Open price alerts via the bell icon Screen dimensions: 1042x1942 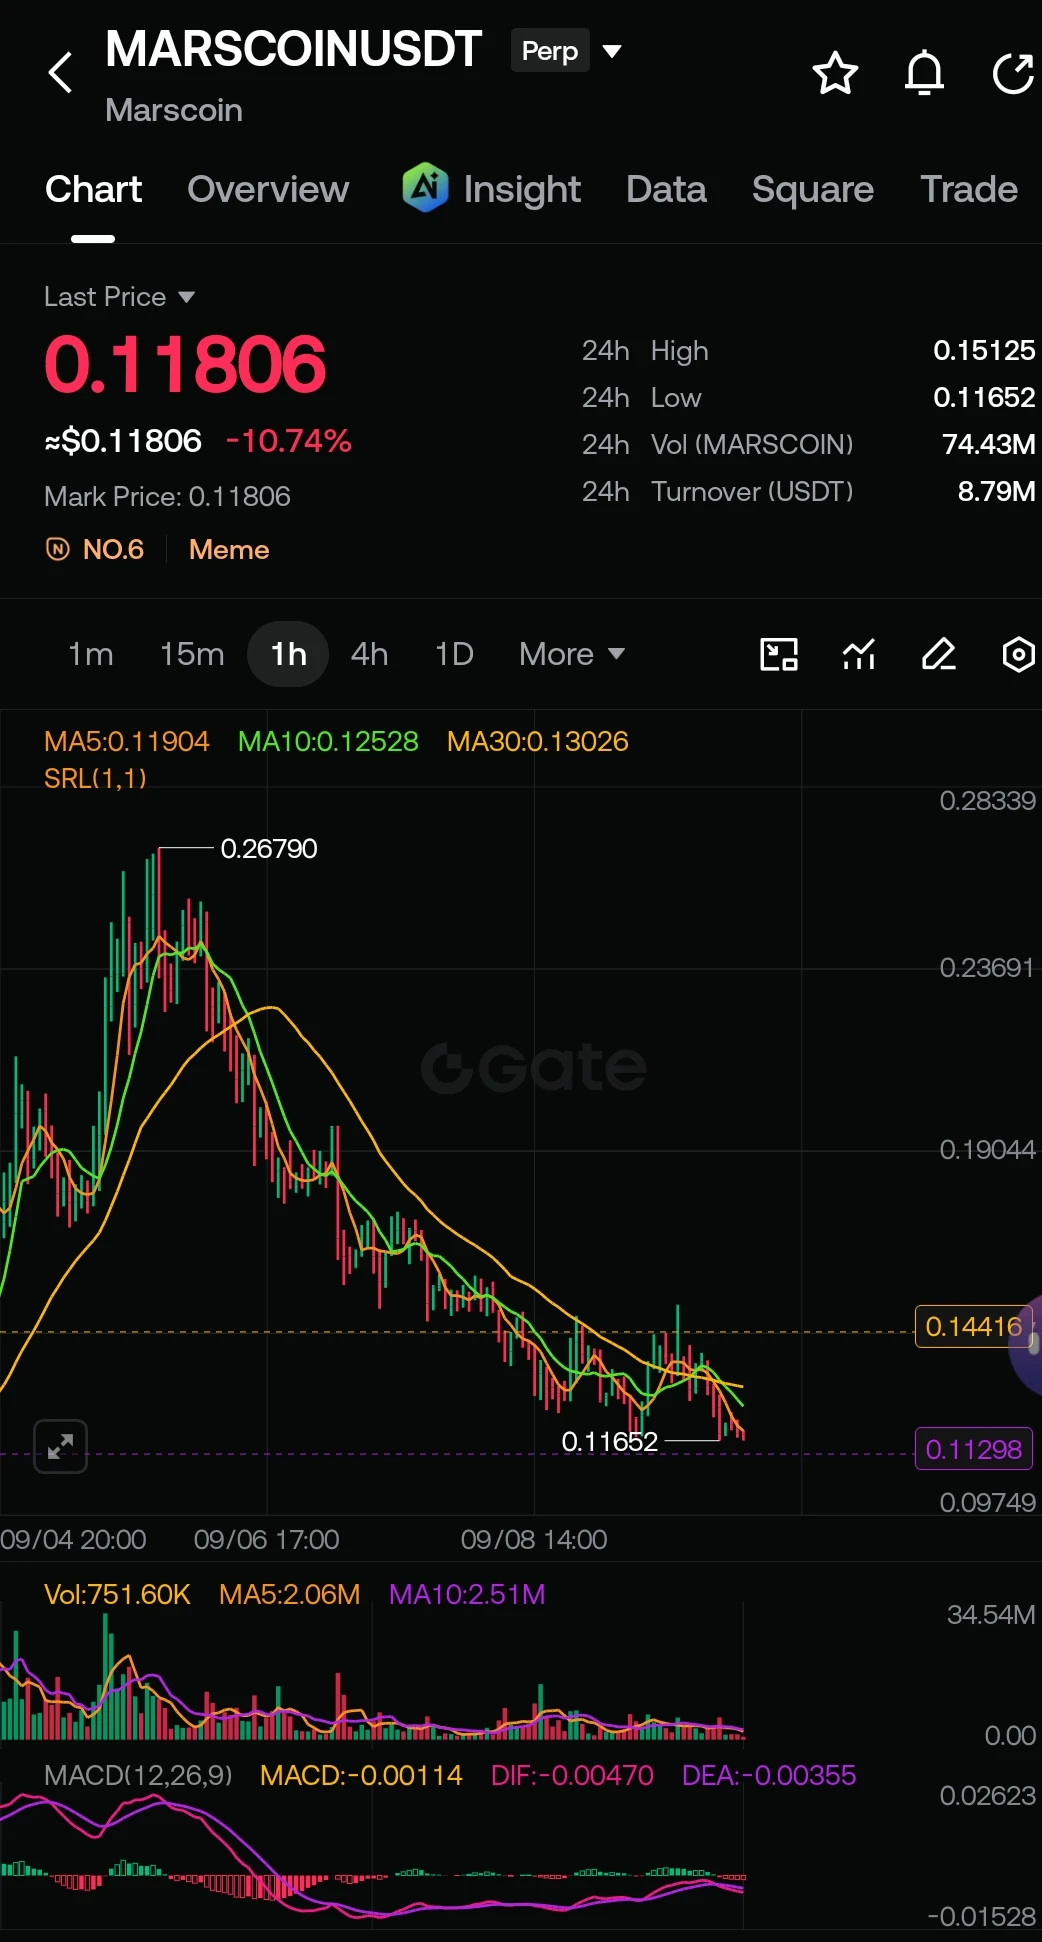click(924, 73)
